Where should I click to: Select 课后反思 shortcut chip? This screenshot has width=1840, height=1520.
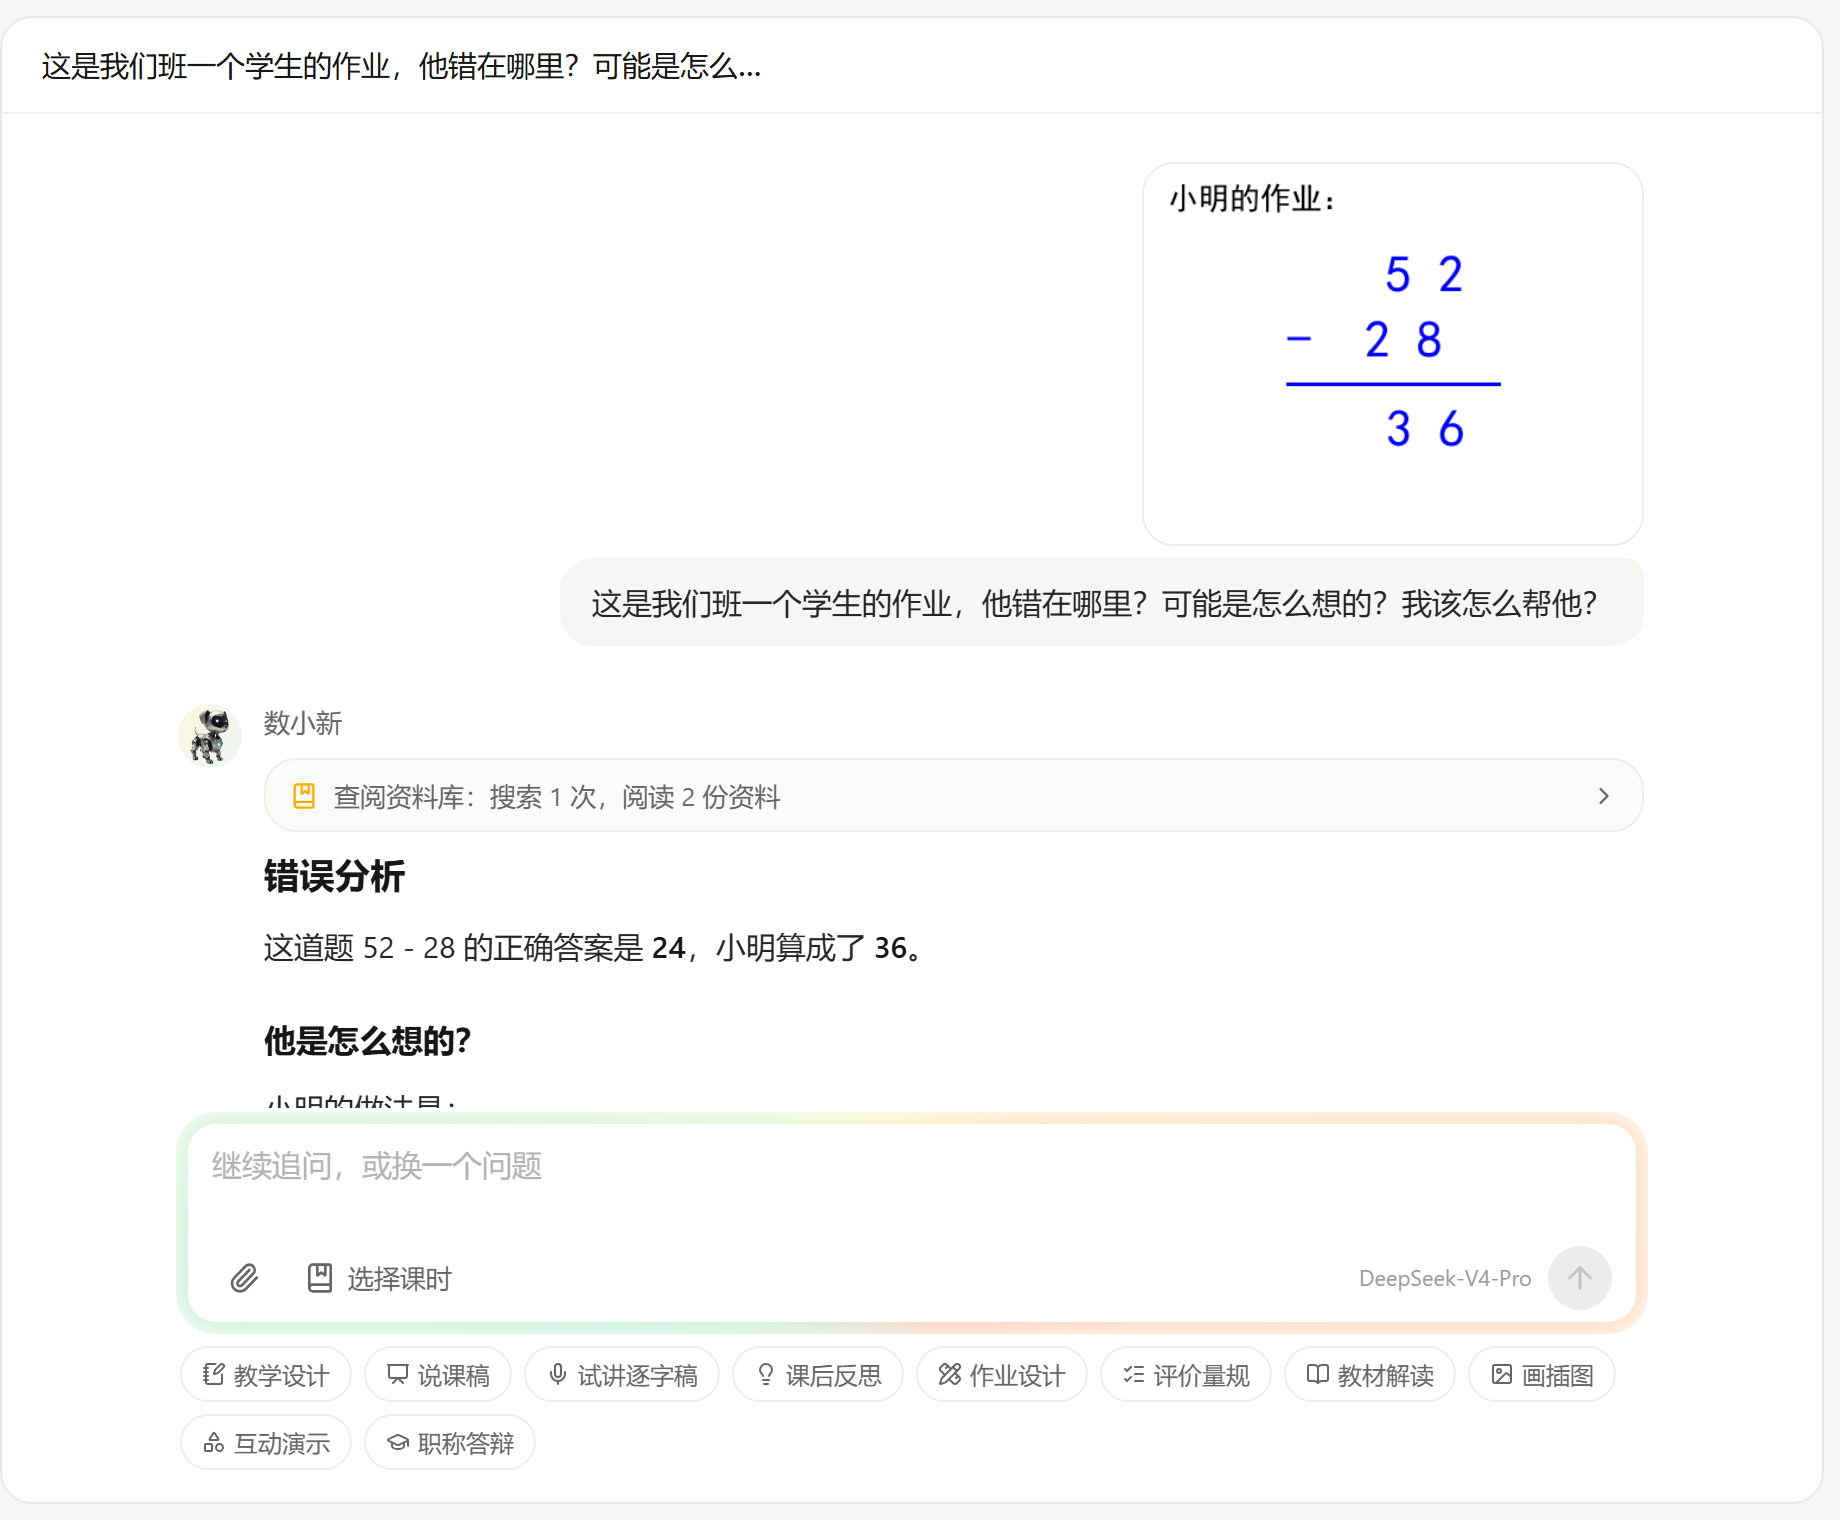point(818,1375)
